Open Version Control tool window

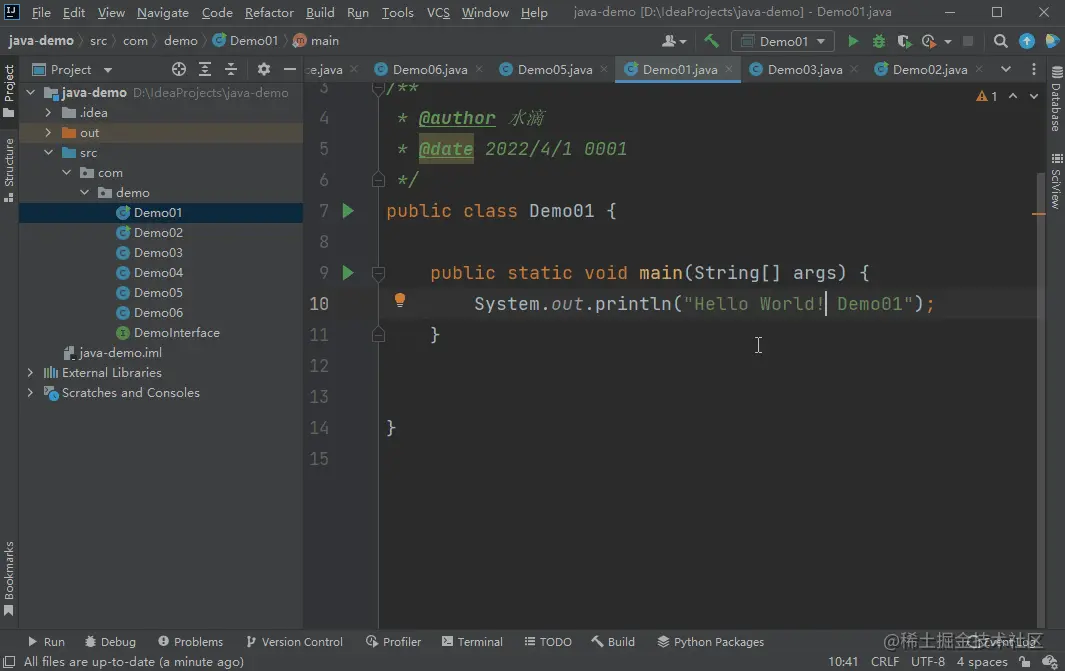[295, 642]
